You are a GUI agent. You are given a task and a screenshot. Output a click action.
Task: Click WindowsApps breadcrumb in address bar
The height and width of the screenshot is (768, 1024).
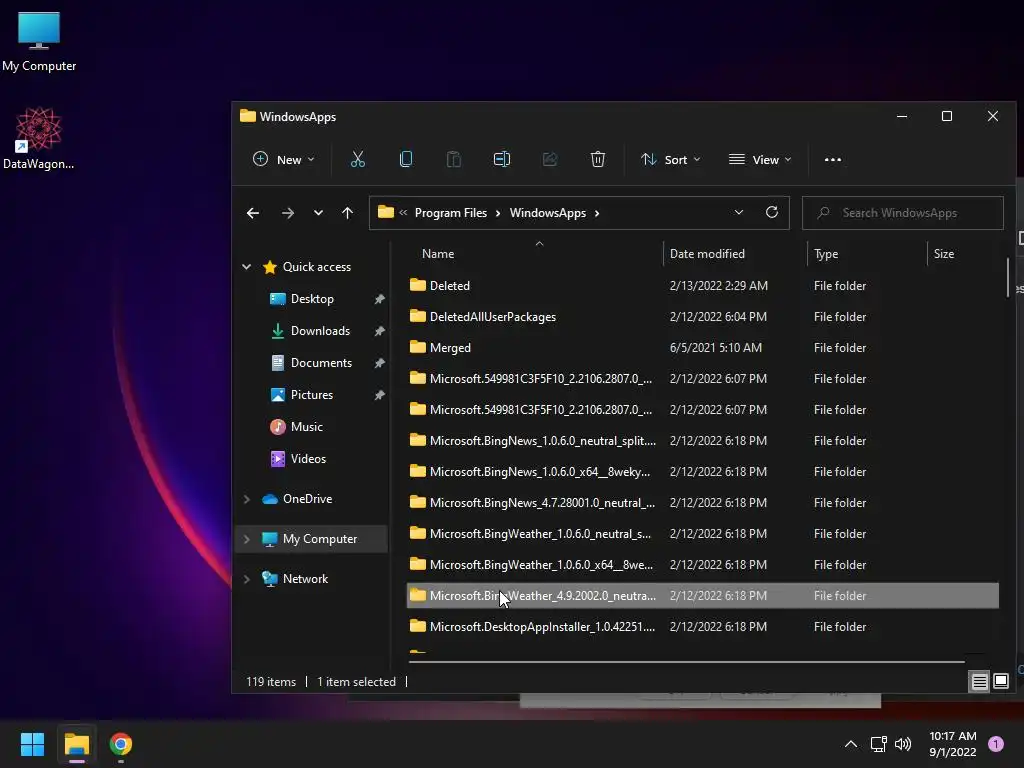click(547, 213)
